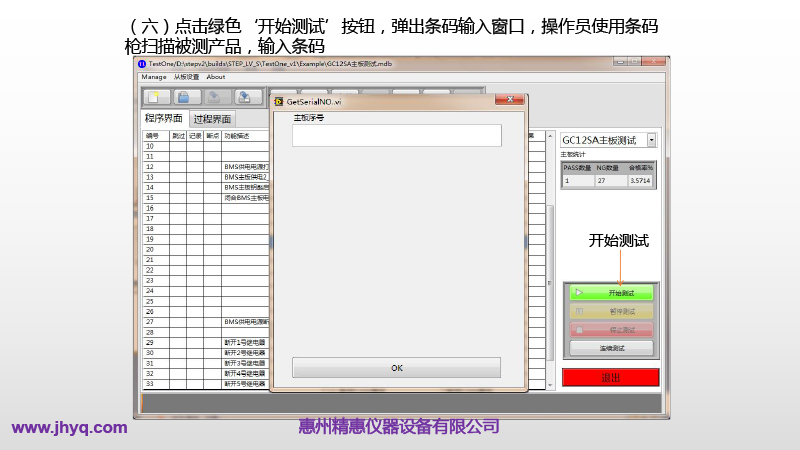Click the GetSerialNO.vi LabVIEW title icon

(x=279, y=102)
